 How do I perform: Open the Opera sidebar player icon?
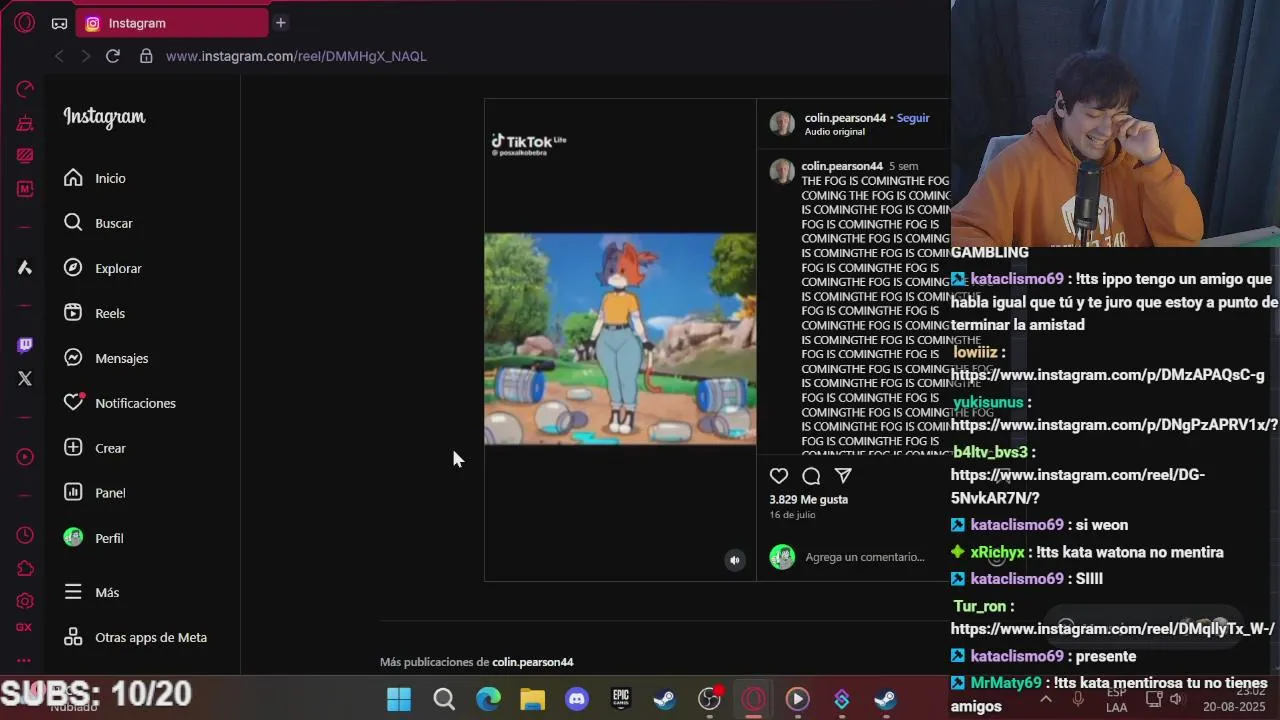(25, 457)
